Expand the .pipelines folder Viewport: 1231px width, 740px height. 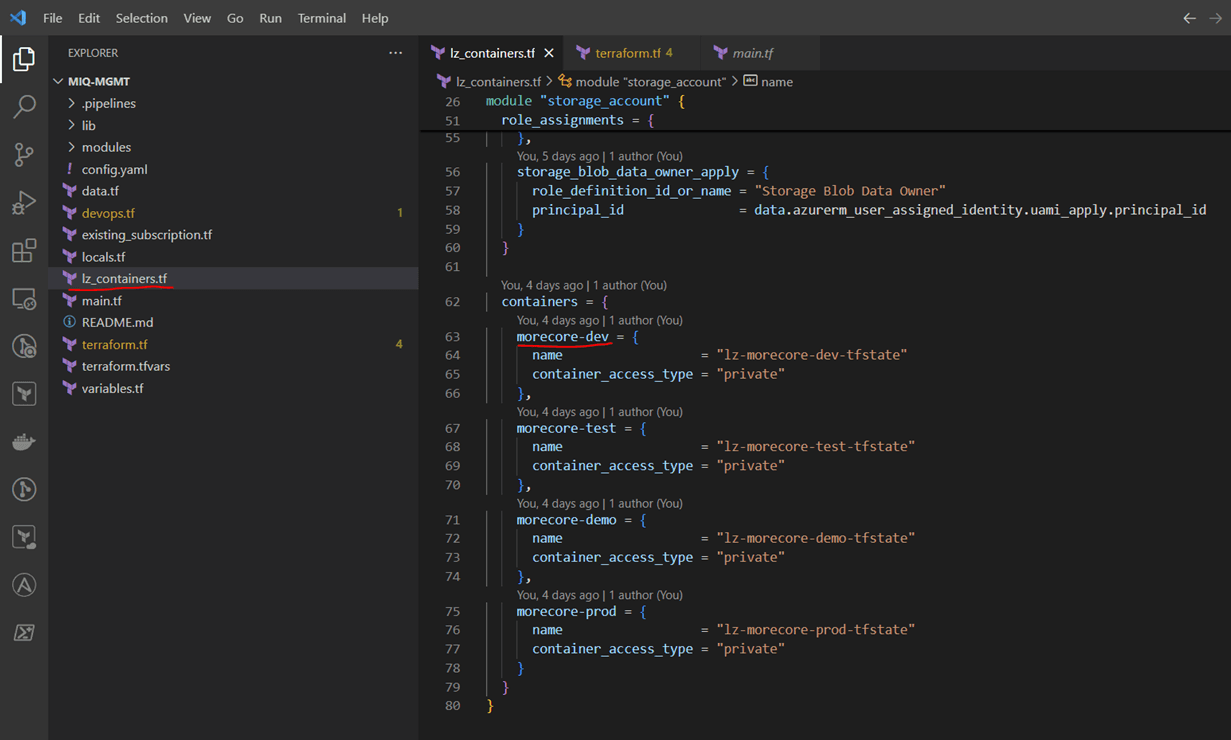(x=108, y=103)
